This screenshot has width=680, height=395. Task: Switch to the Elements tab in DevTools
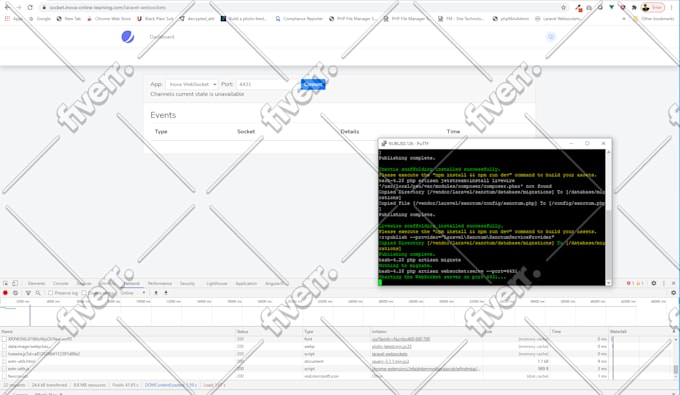click(x=36, y=283)
